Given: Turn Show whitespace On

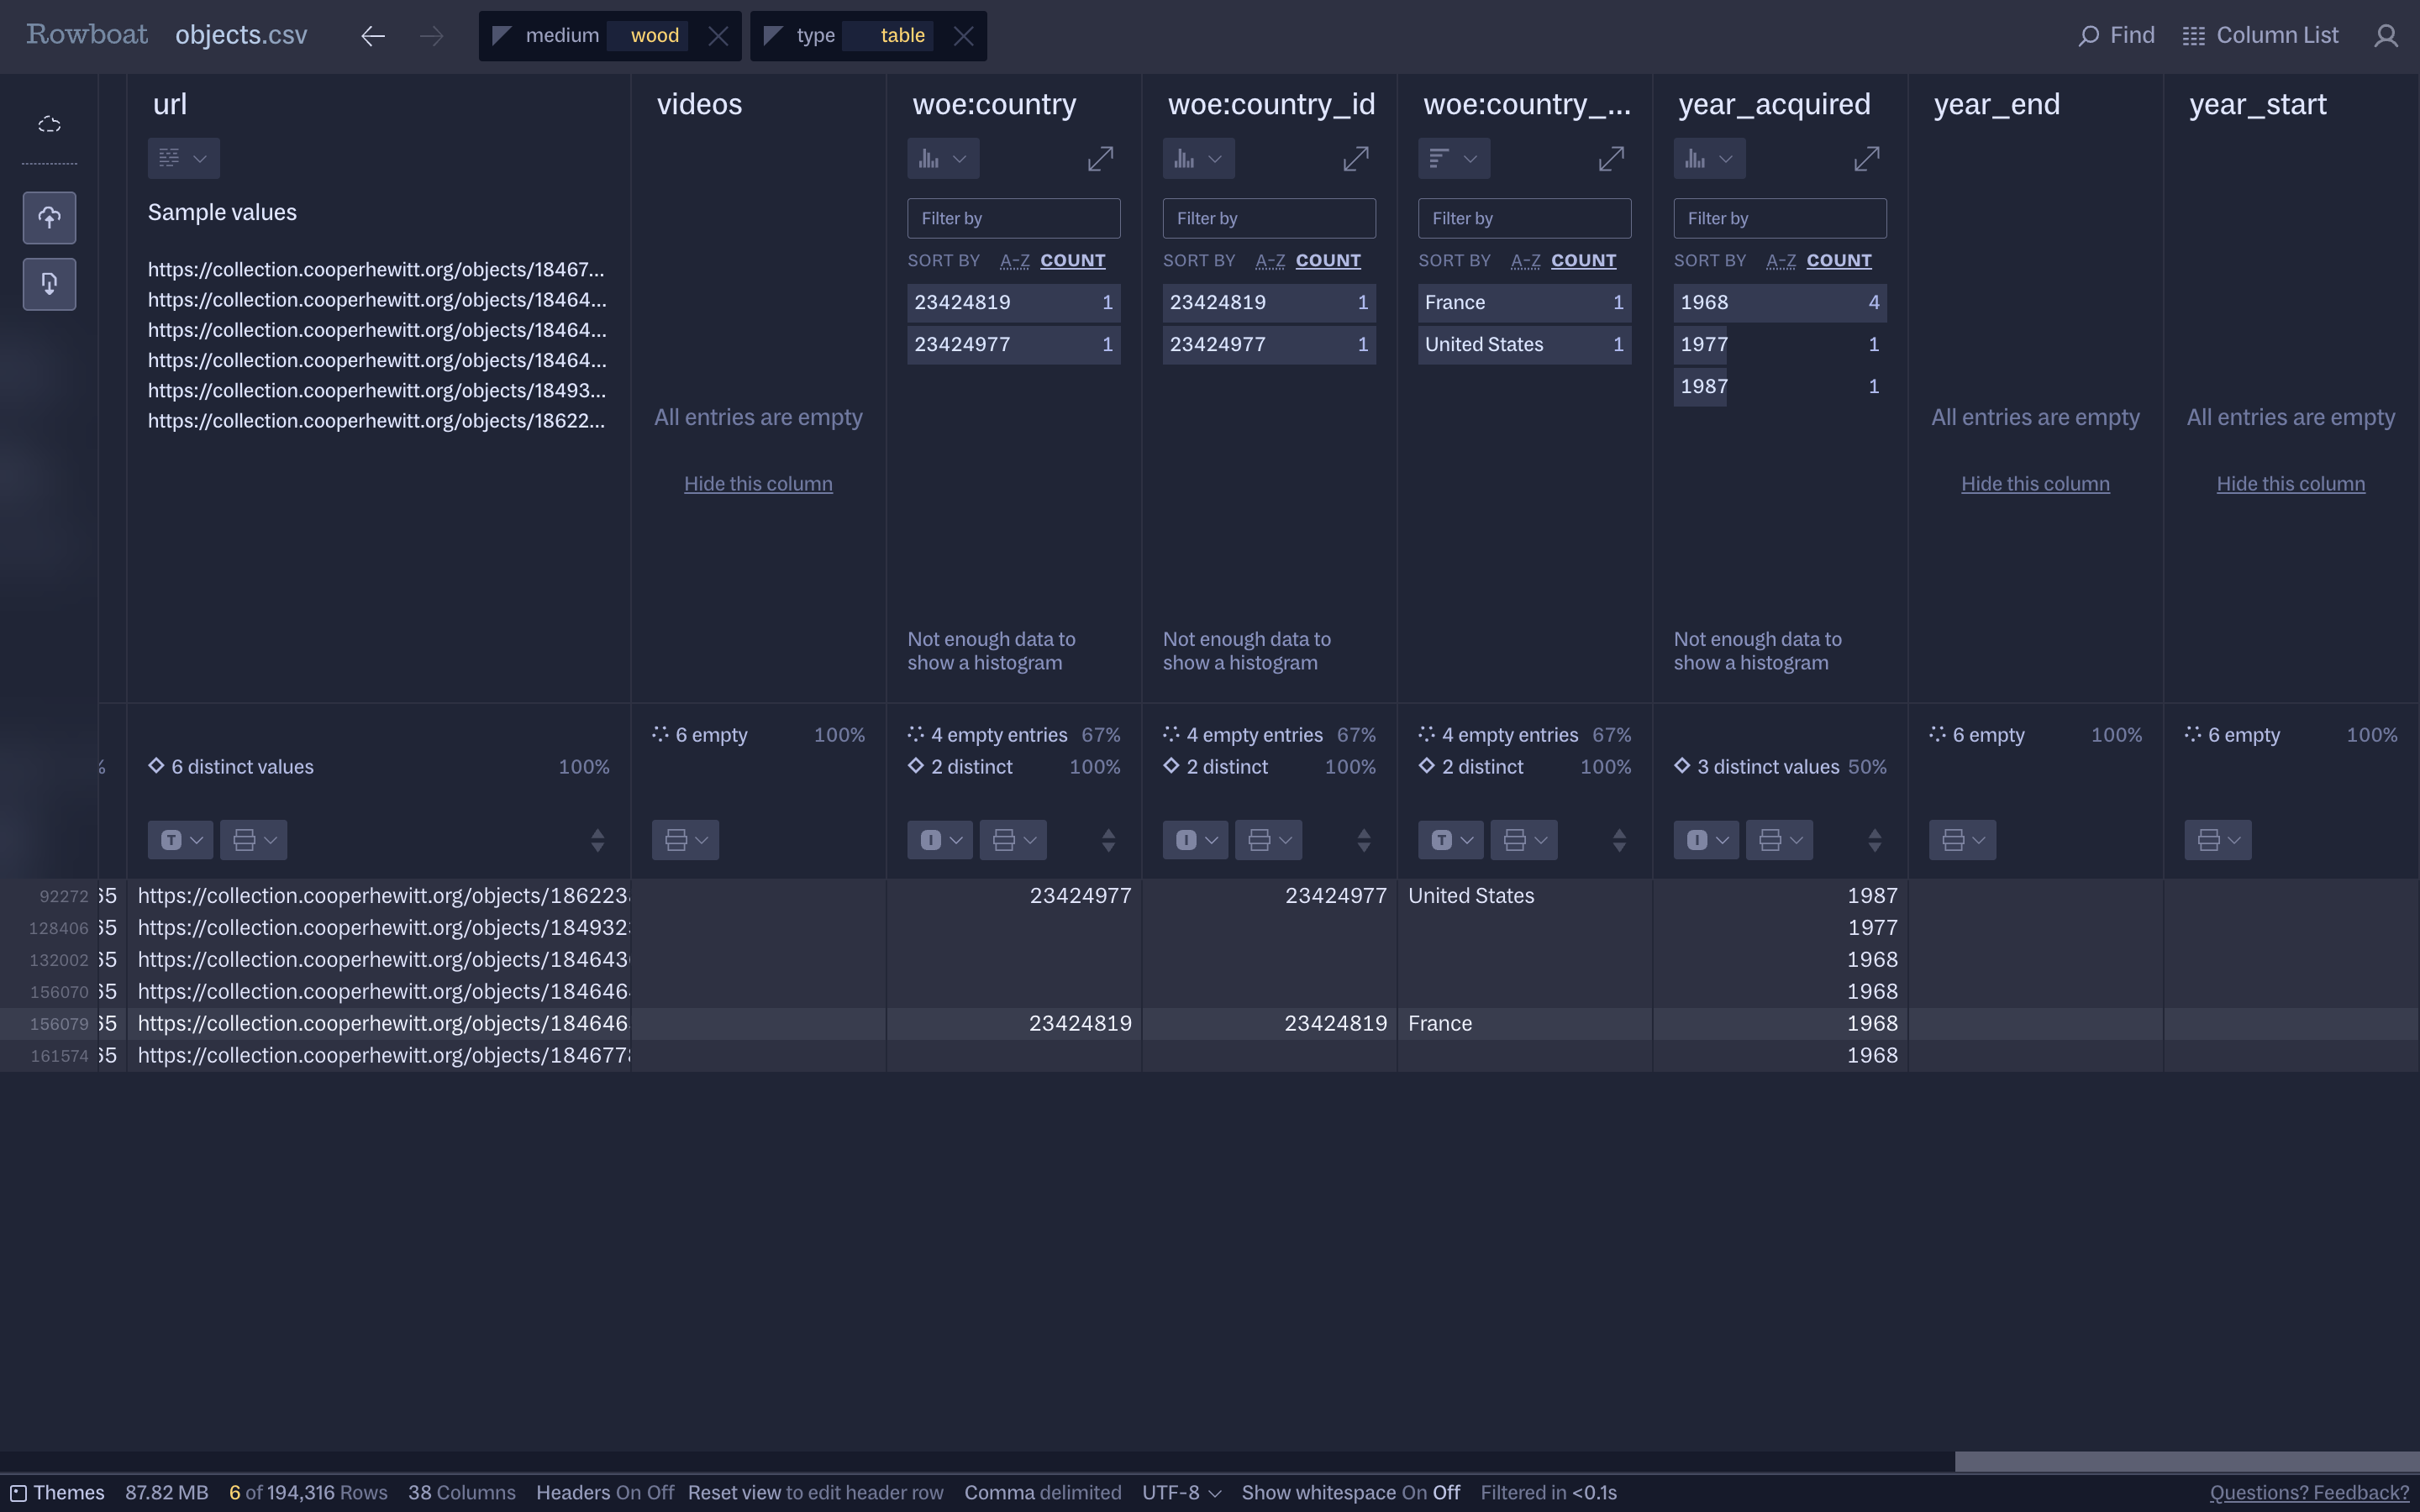Looking at the screenshot, I should pos(1414,1492).
